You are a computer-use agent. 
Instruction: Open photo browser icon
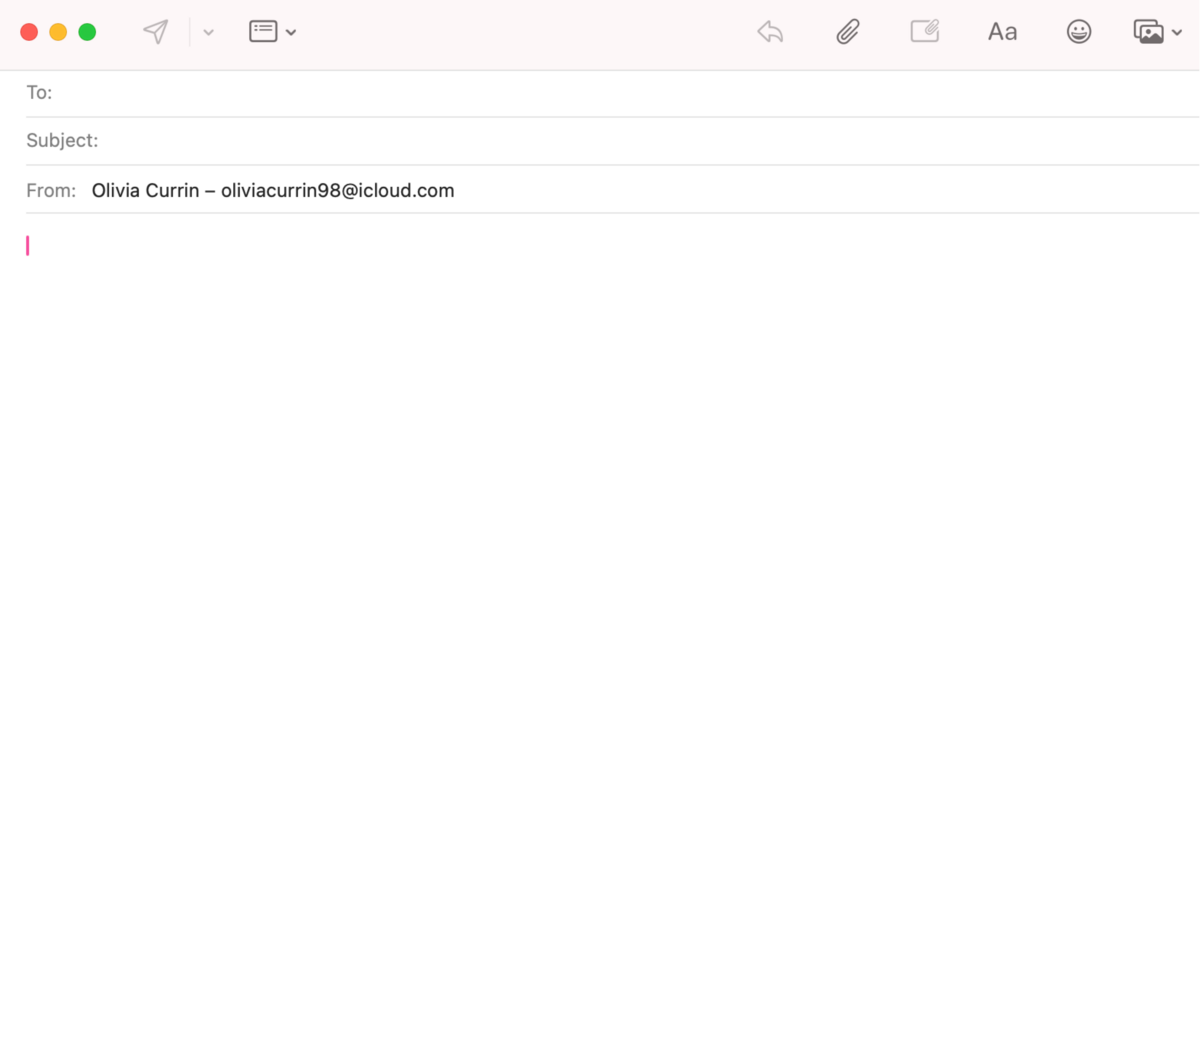1148,32
